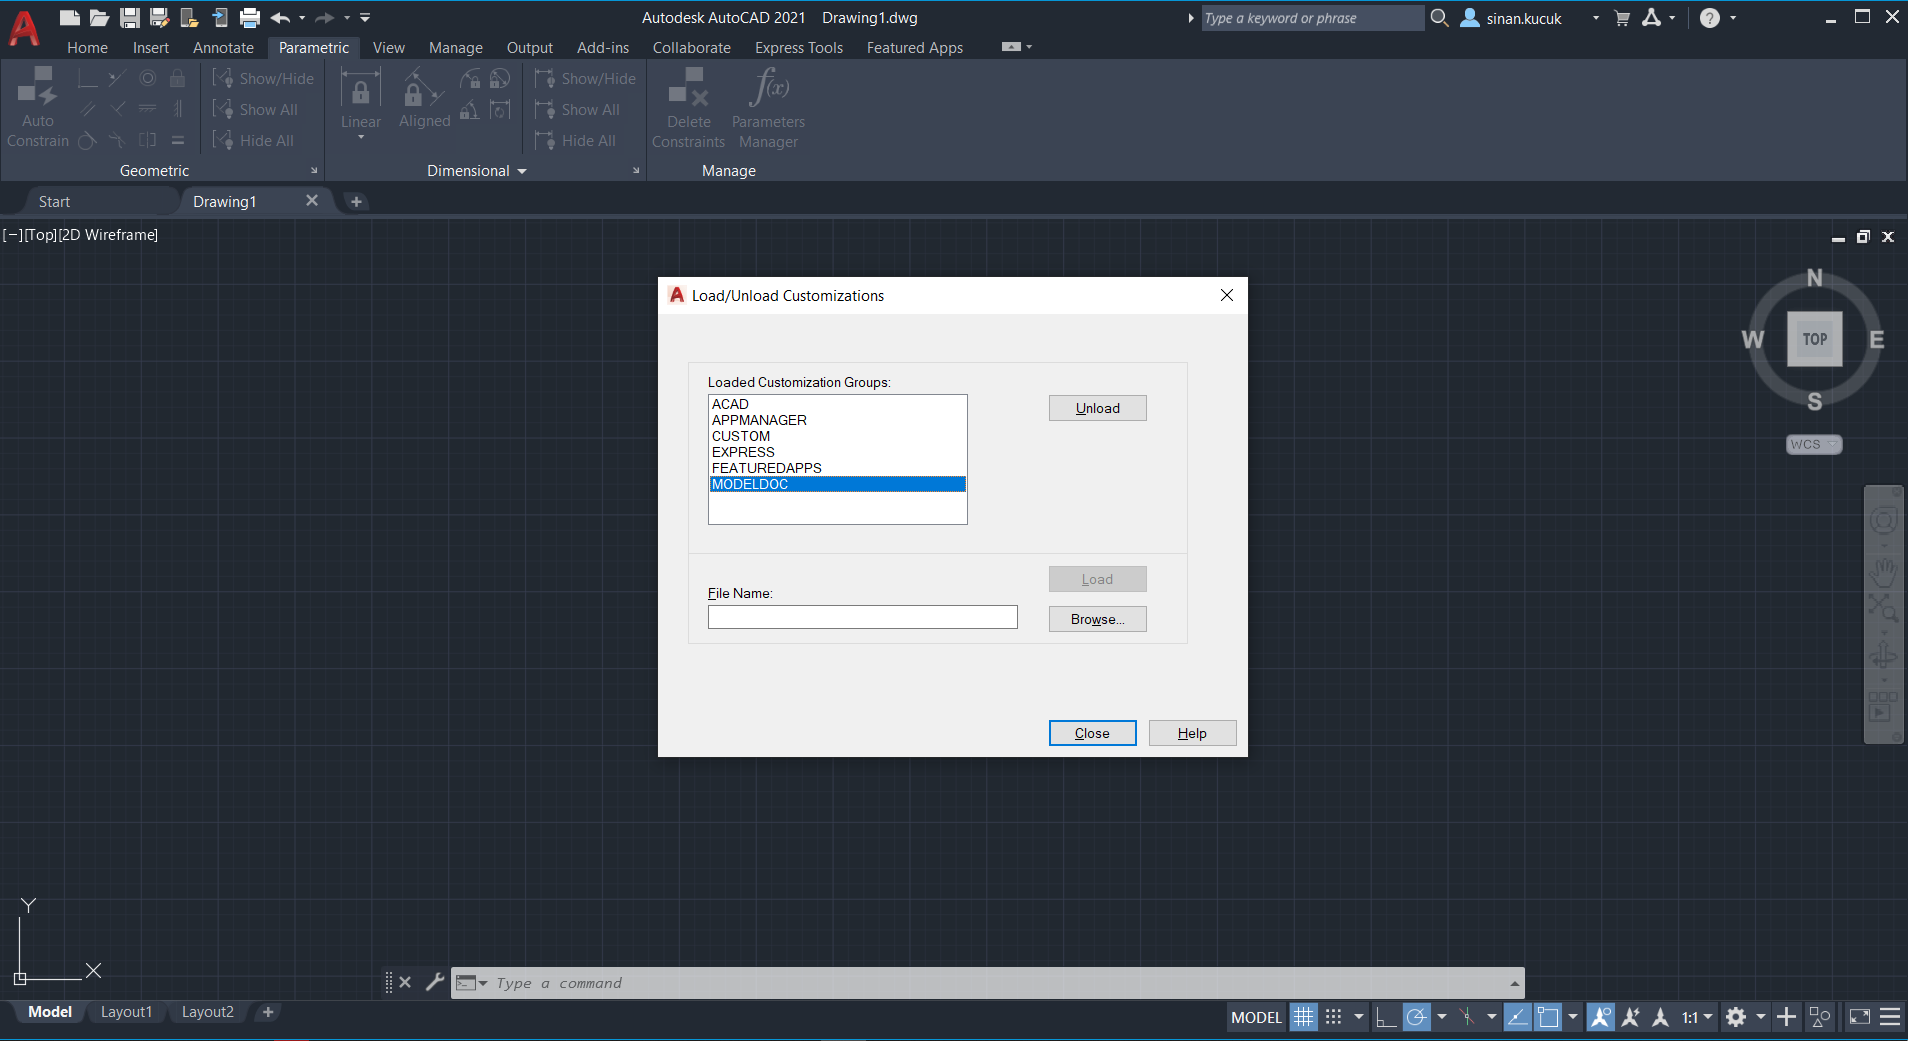Image resolution: width=1908 pixels, height=1041 pixels.
Task: Toggle the drawing grid display
Action: coord(1303,1016)
